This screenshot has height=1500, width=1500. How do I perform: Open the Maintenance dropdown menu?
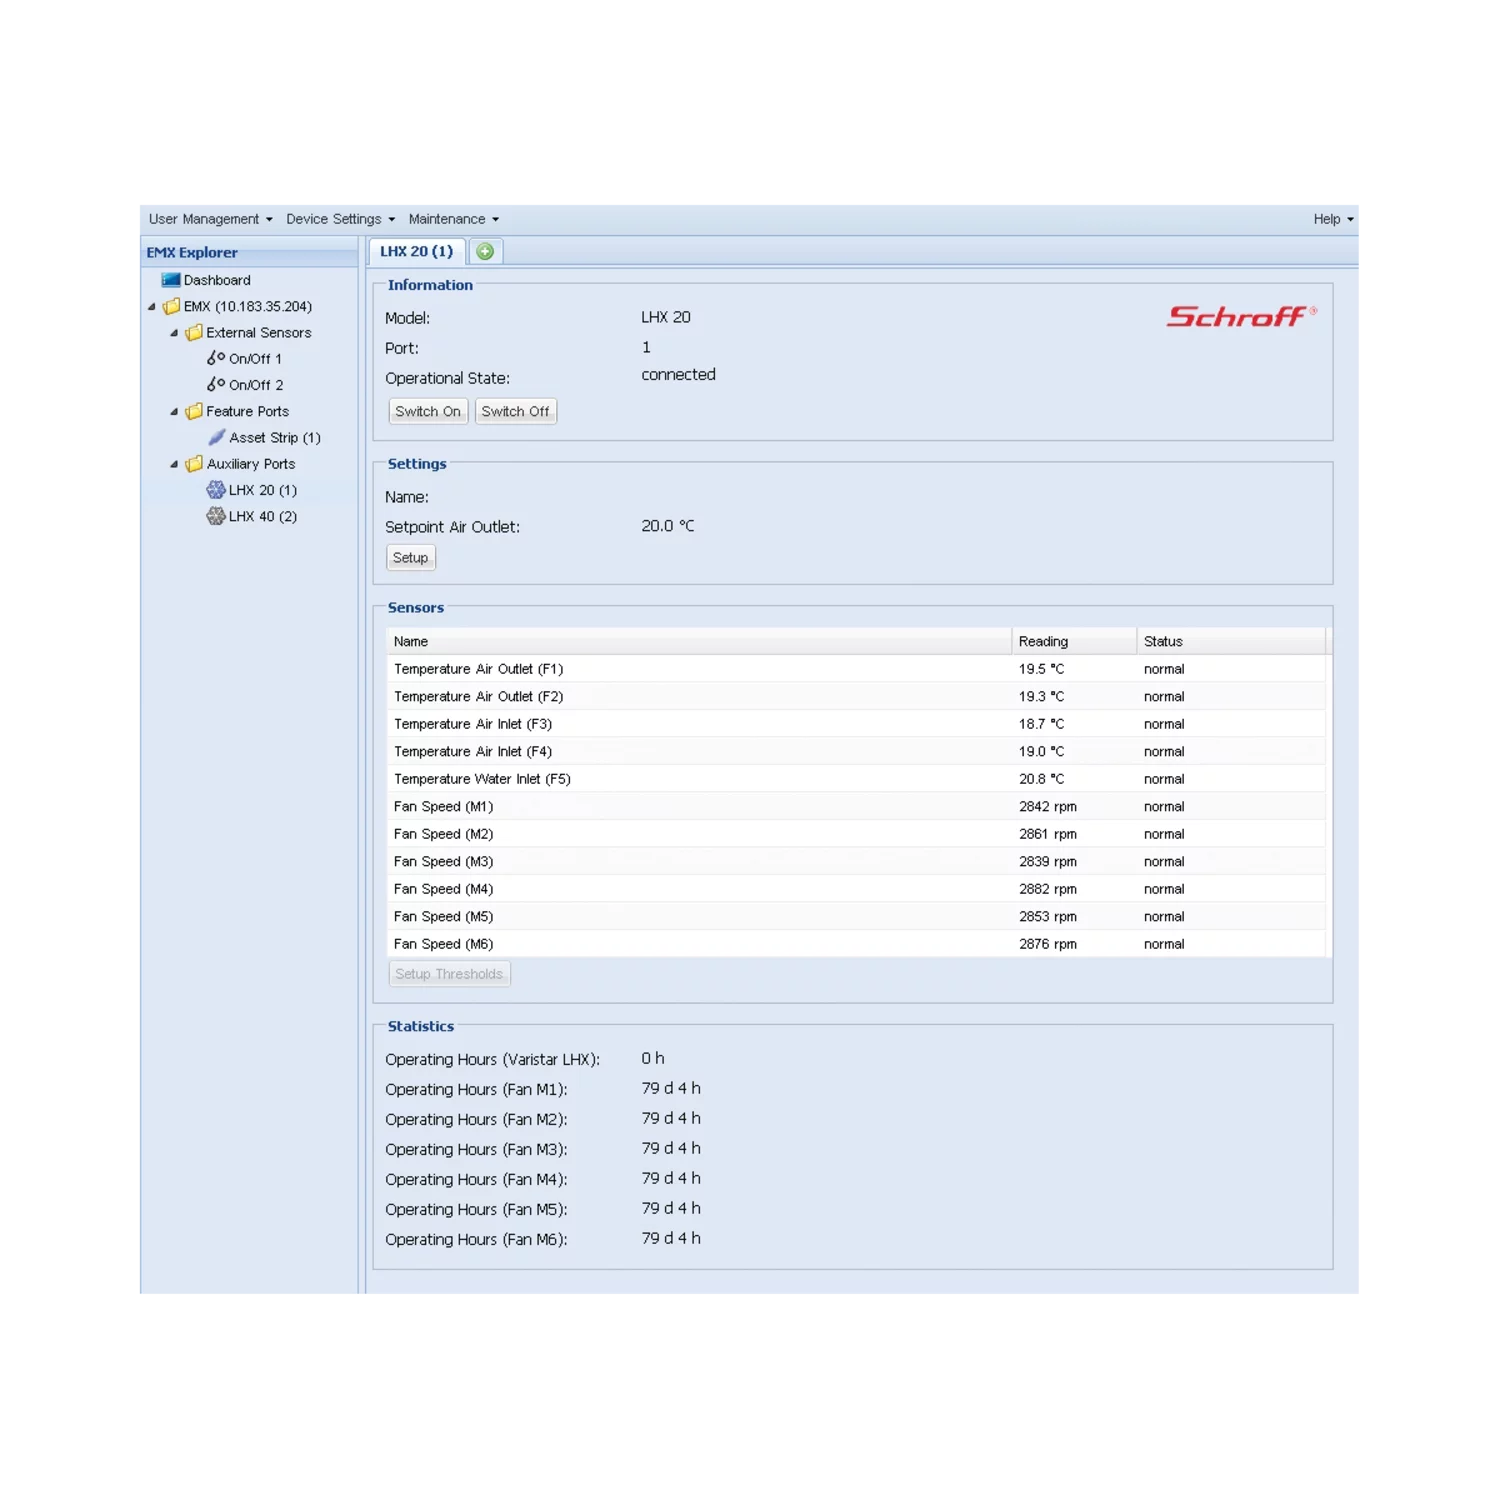pos(453,219)
